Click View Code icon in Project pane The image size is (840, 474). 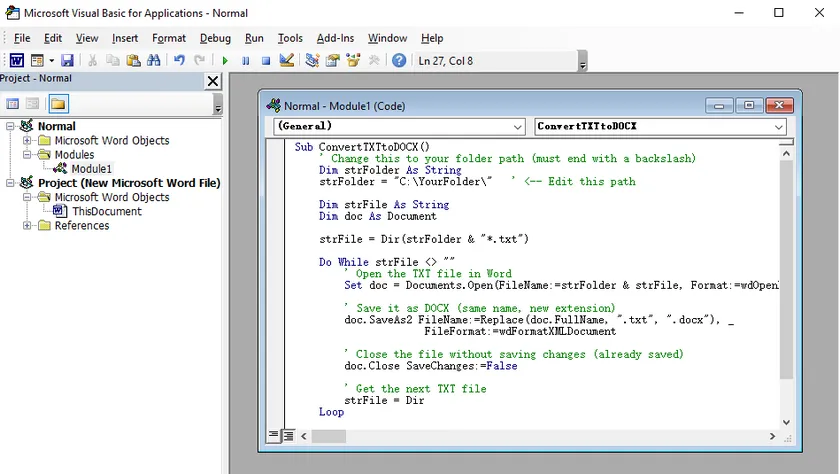tap(12, 104)
